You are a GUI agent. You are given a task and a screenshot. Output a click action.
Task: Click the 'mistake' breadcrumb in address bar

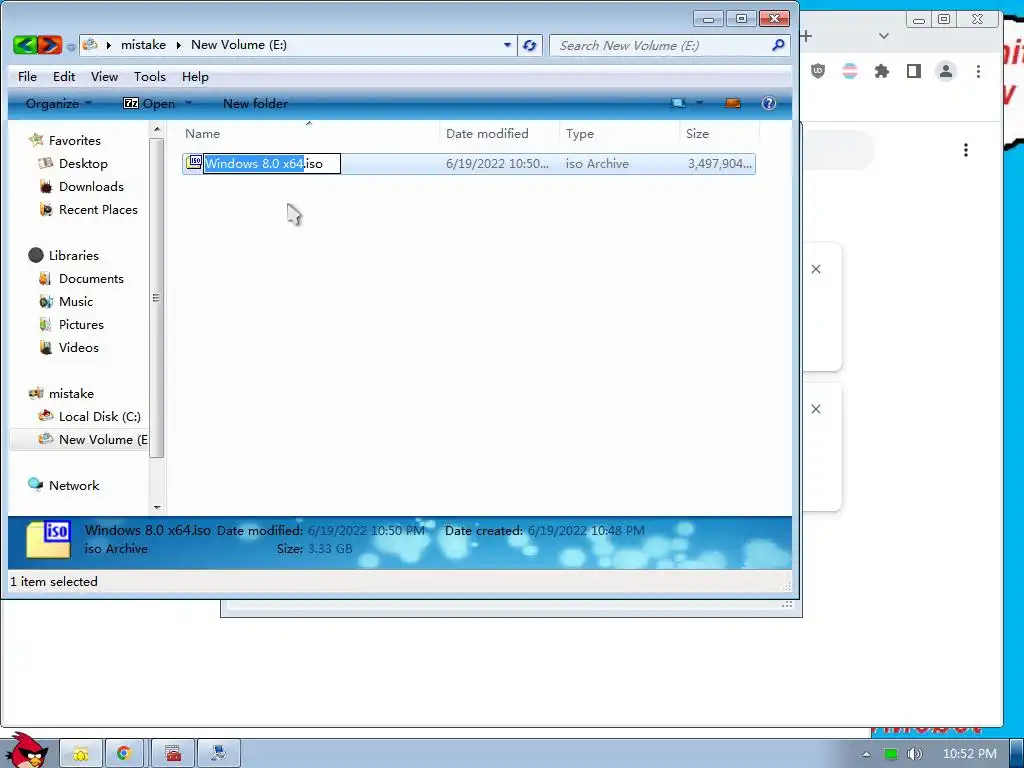(x=143, y=45)
